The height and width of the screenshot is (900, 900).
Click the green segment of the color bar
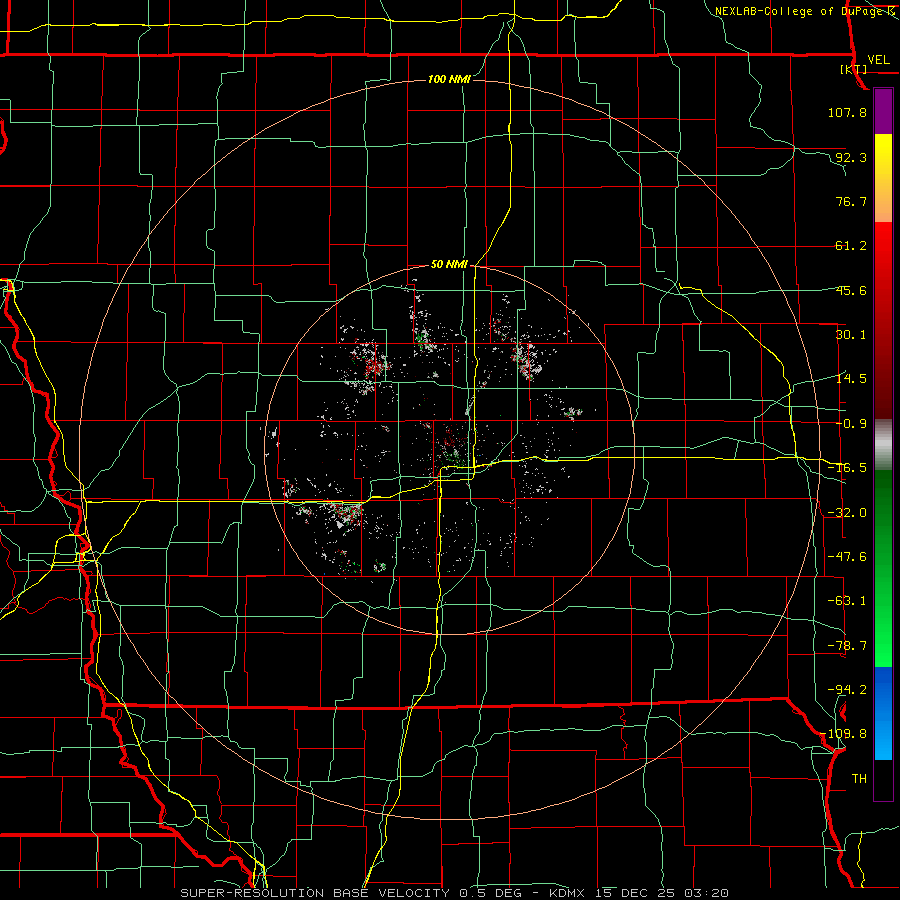883,568
